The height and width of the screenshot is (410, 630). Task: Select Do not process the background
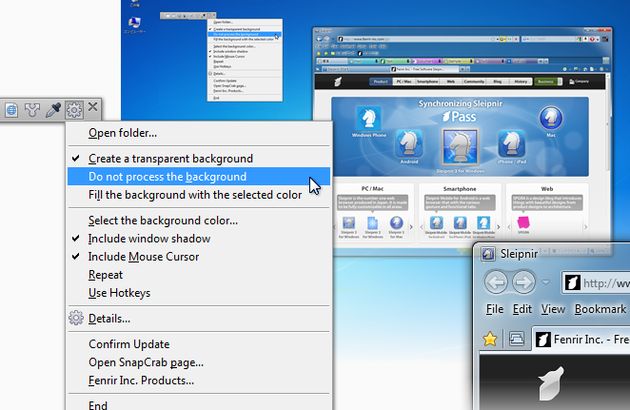click(x=199, y=176)
